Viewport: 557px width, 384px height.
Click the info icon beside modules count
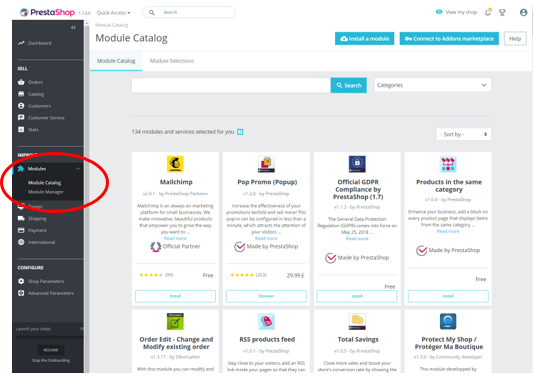tap(240, 132)
